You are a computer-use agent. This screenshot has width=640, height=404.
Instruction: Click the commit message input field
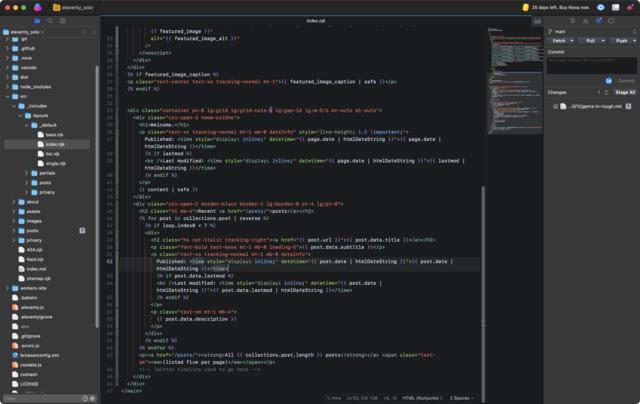coord(592,65)
